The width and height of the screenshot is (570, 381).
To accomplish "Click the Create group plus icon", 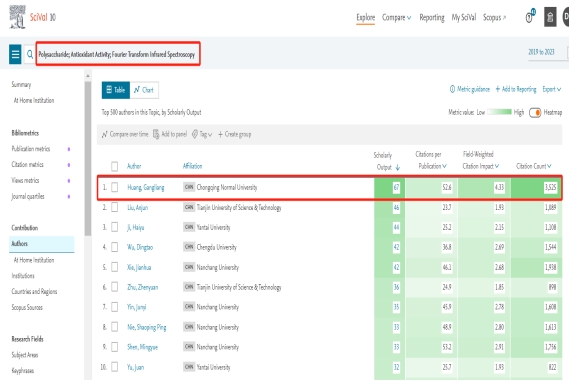I will 220,134.
